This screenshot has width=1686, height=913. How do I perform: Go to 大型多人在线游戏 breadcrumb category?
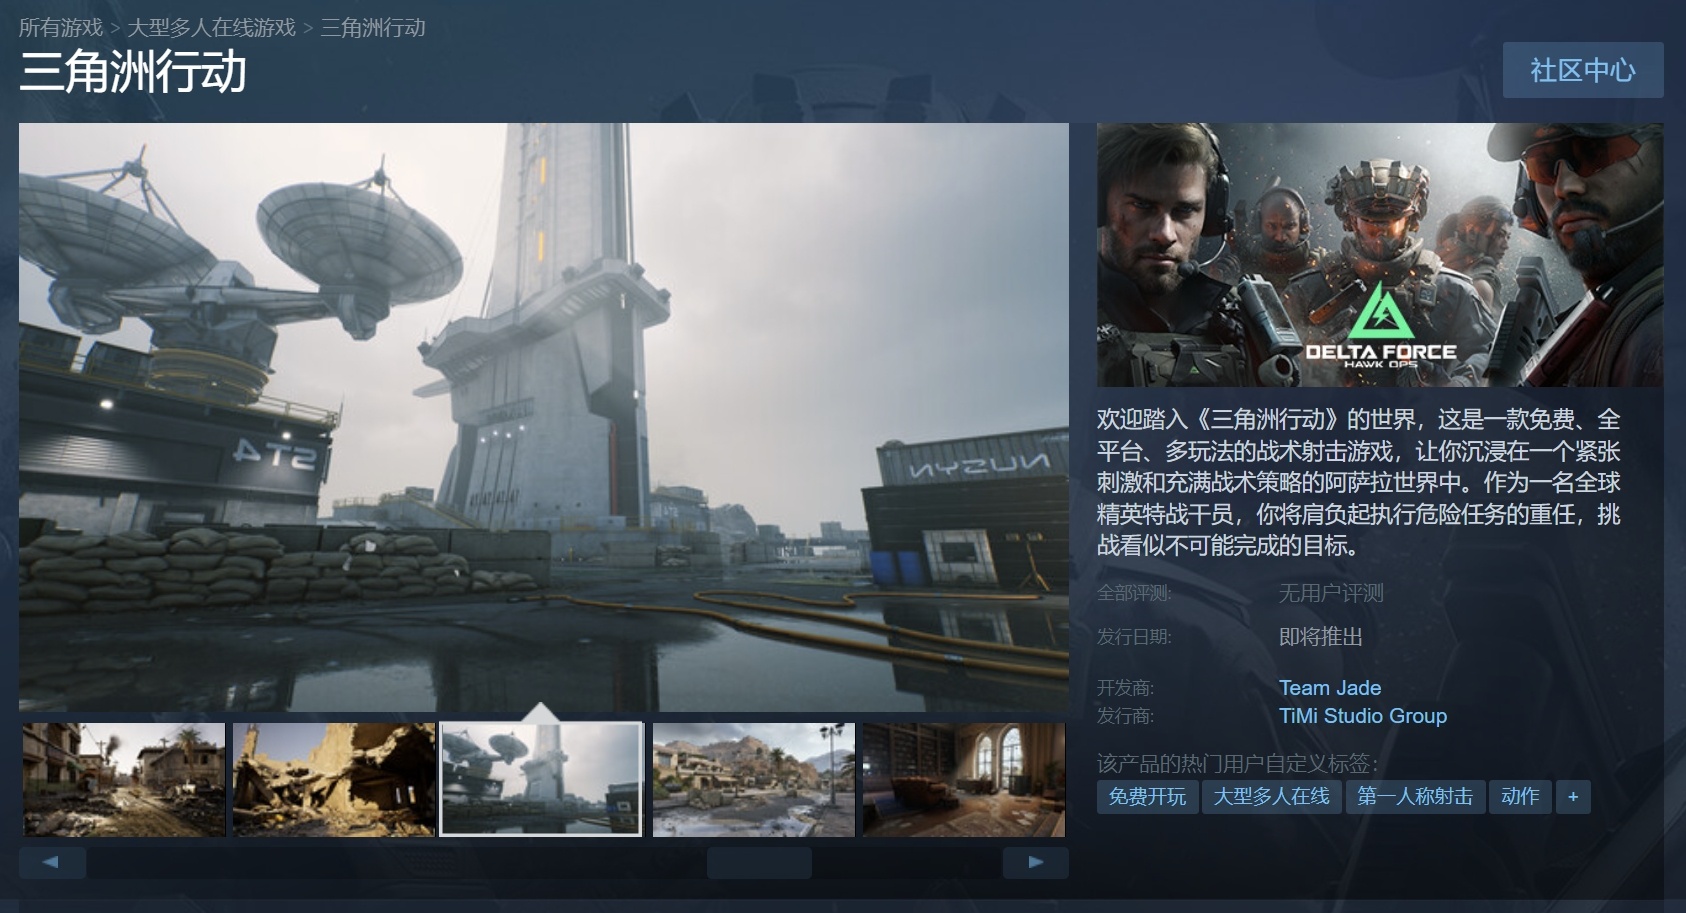pyautogui.click(x=211, y=28)
